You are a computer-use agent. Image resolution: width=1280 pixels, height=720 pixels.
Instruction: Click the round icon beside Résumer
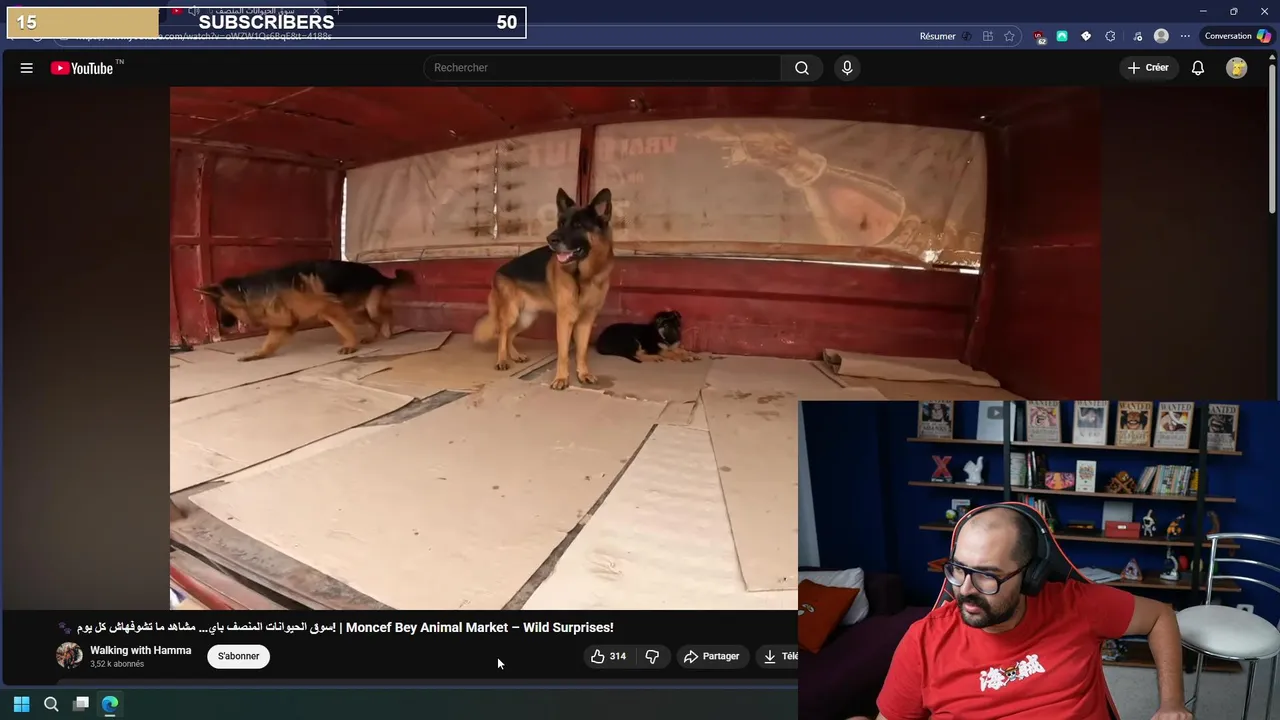click(966, 36)
